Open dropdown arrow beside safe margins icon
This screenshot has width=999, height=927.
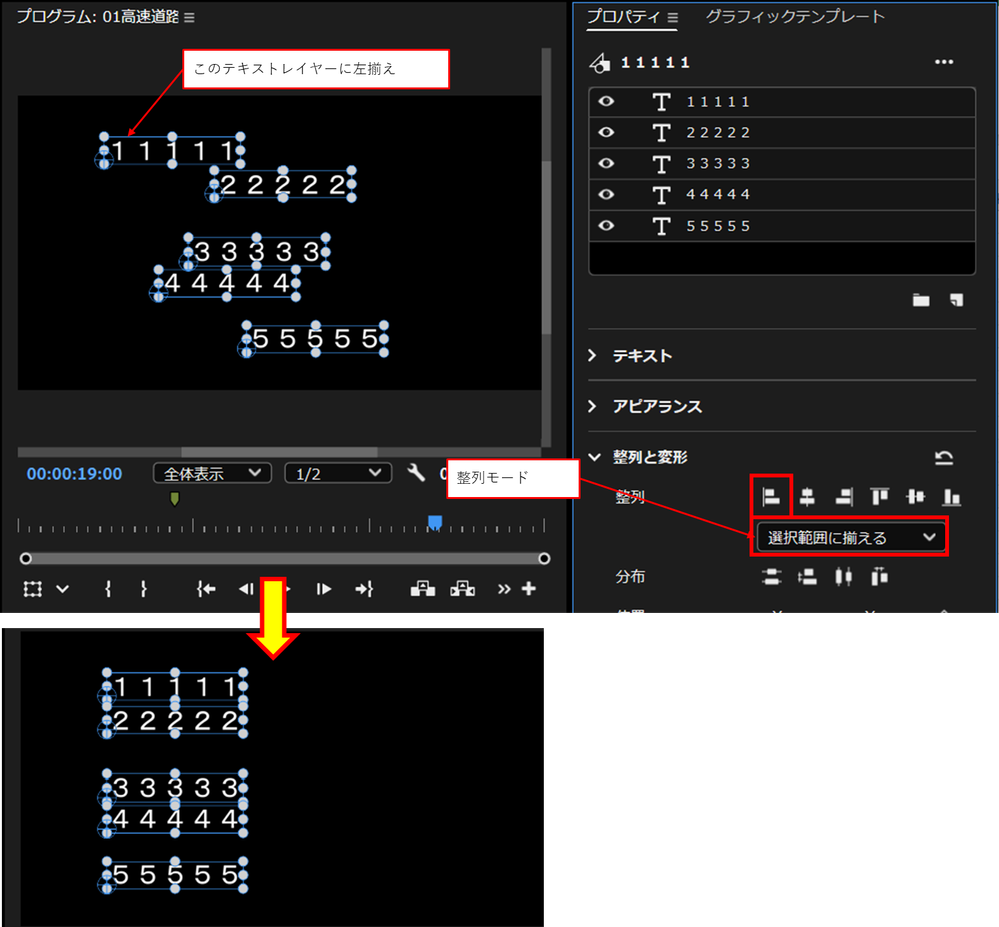pyautogui.click(x=62, y=589)
